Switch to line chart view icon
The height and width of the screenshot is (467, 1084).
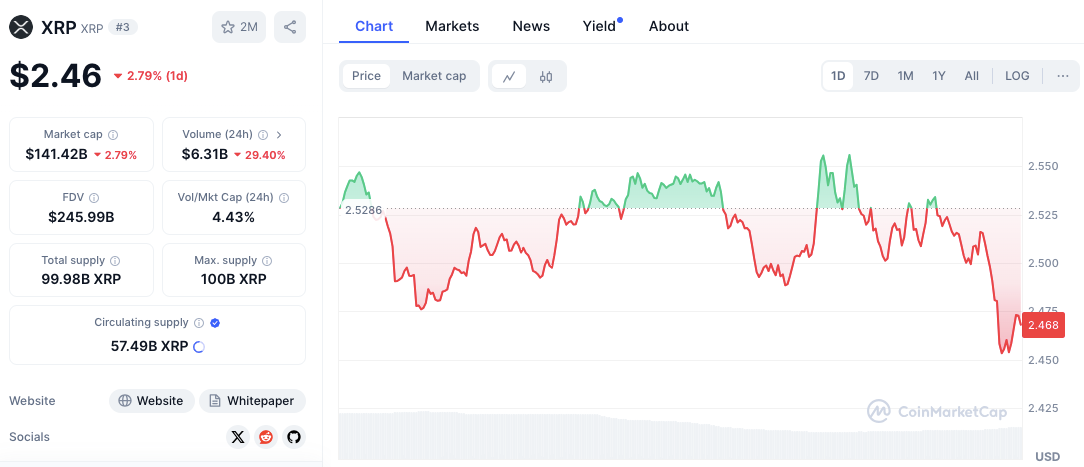(x=509, y=76)
